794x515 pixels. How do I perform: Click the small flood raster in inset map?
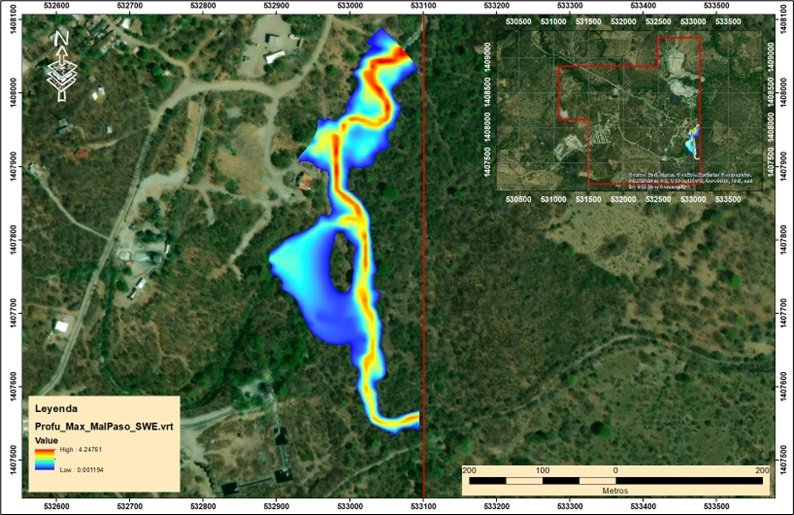coord(692,140)
